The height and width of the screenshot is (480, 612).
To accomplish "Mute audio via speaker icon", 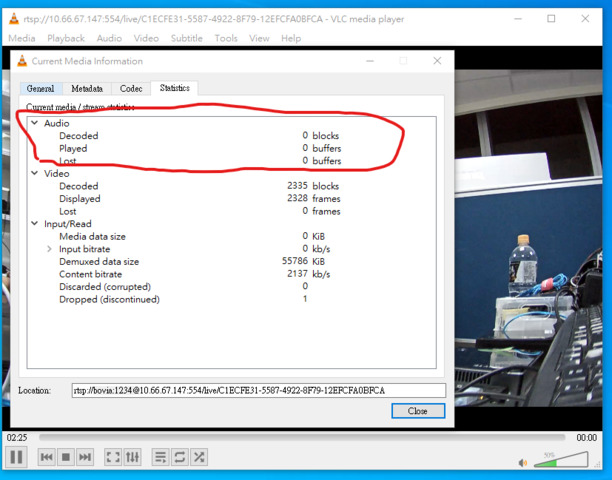I will [523, 462].
